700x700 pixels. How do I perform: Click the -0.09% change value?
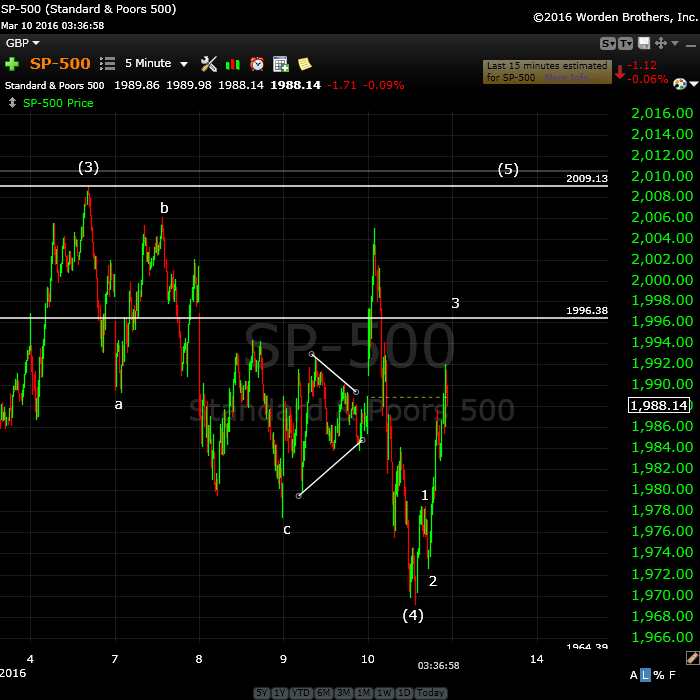tap(384, 85)
